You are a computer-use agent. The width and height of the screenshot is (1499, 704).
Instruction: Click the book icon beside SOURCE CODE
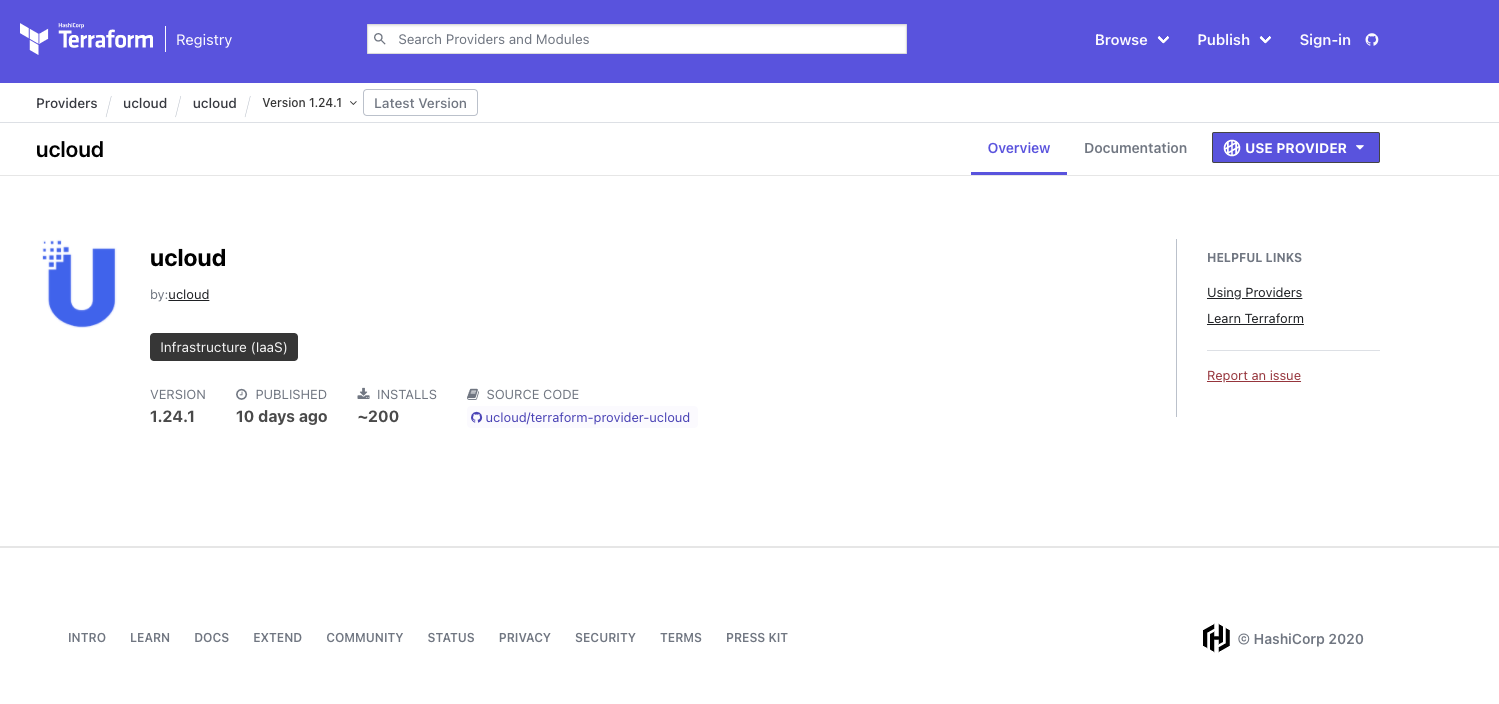(473, 395)
